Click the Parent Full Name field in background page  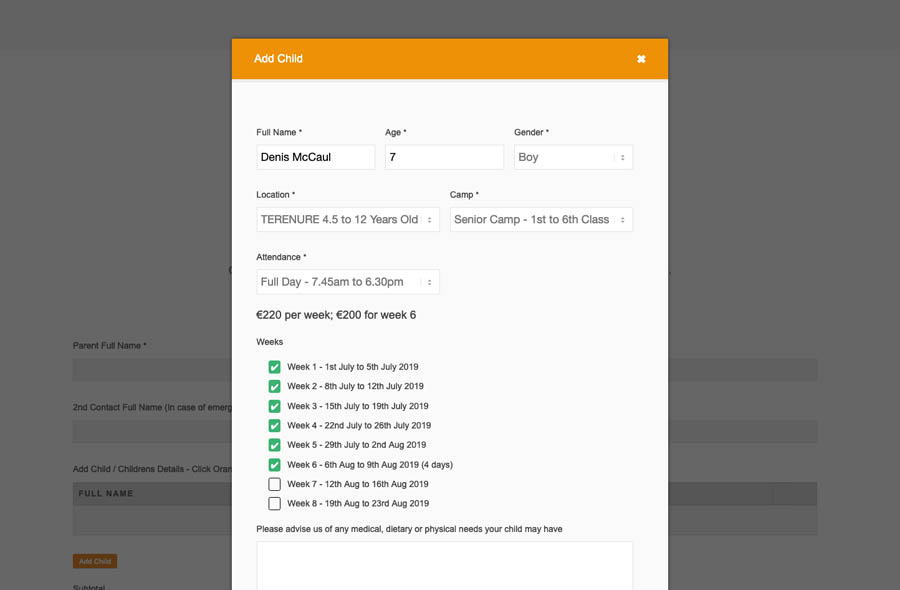[x=152, y=370]
